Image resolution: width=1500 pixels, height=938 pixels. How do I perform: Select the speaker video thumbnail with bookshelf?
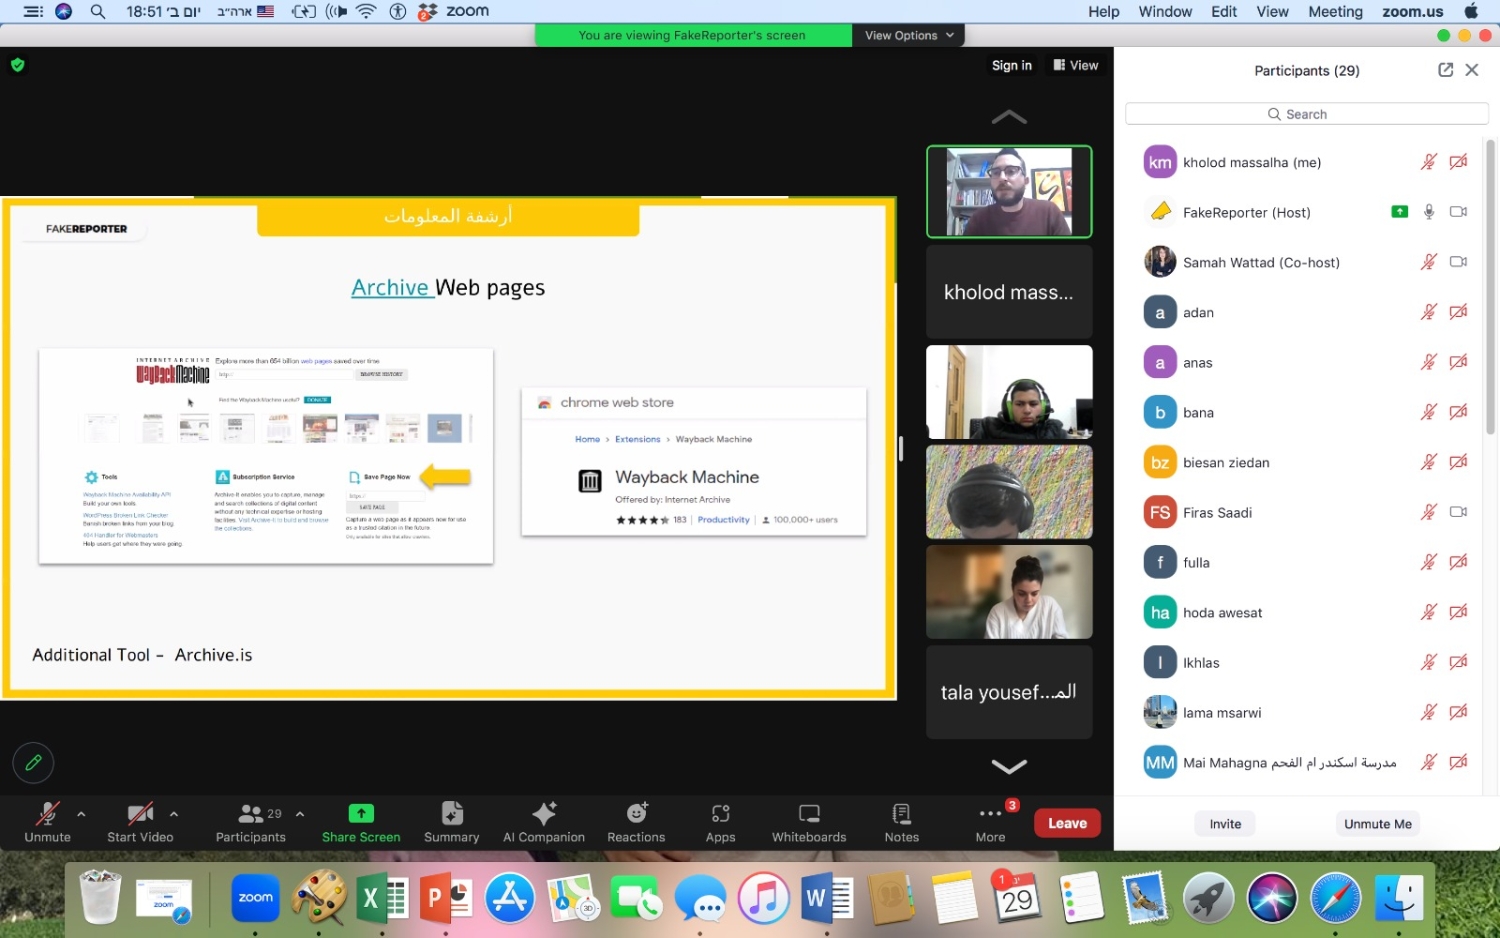pyautogui.click(x=1009, y=192)
